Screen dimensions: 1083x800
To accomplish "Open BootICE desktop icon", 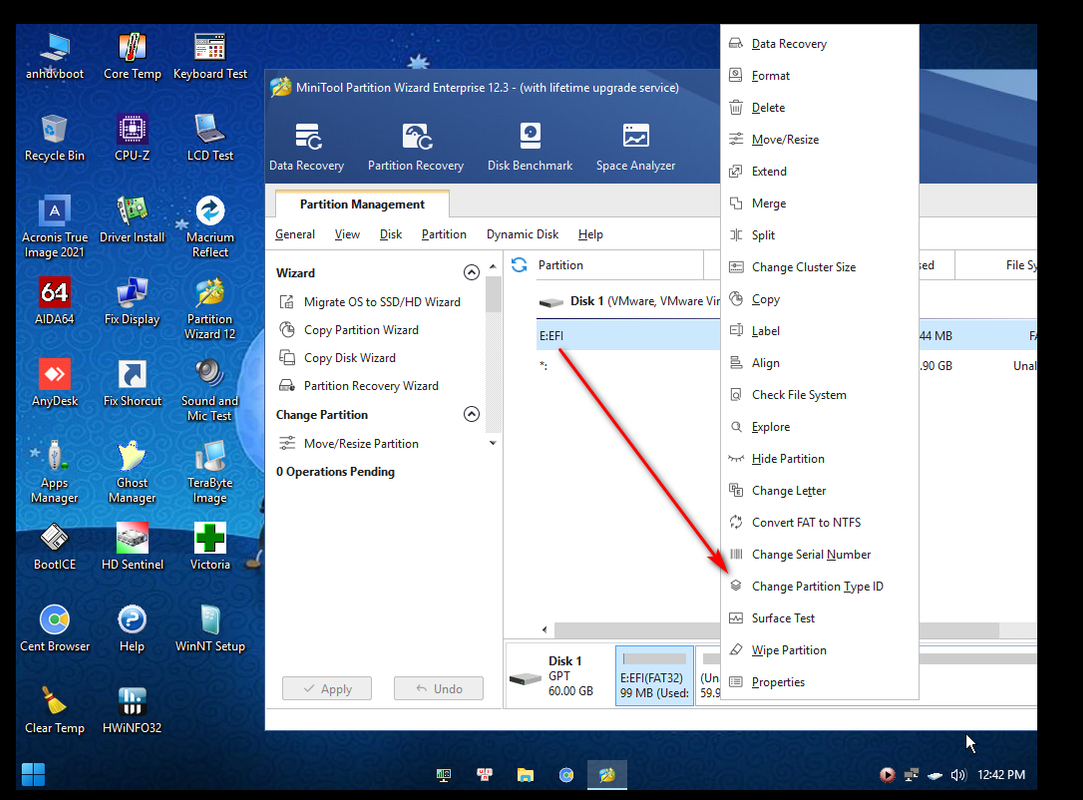I will (55, 547).
